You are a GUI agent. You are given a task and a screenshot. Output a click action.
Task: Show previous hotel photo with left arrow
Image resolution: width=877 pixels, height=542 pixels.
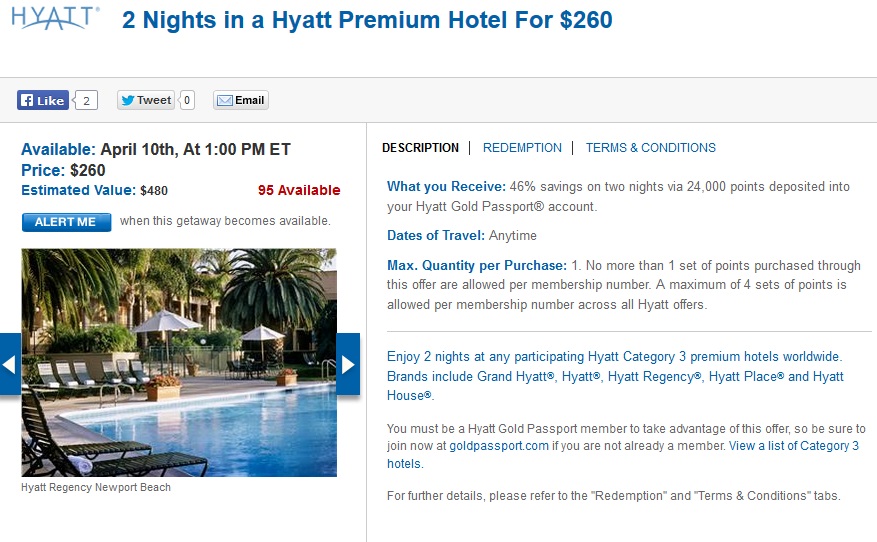10,364
